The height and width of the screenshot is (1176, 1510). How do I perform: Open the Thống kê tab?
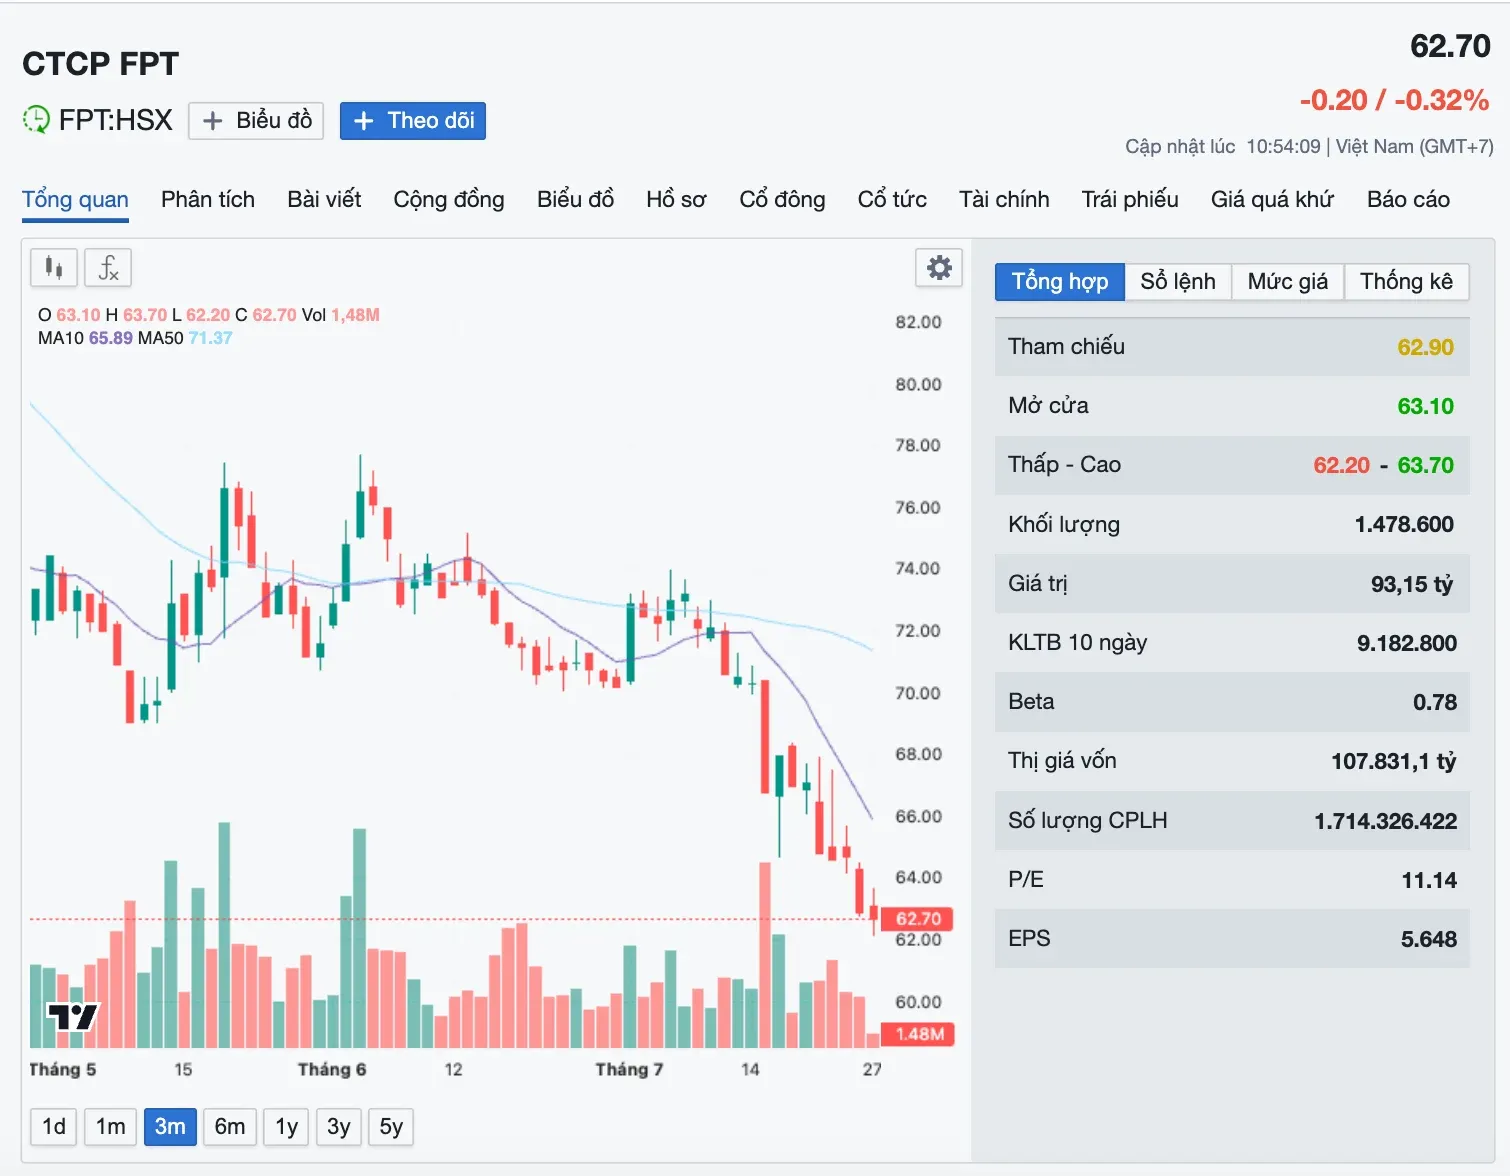(1406, 282)
